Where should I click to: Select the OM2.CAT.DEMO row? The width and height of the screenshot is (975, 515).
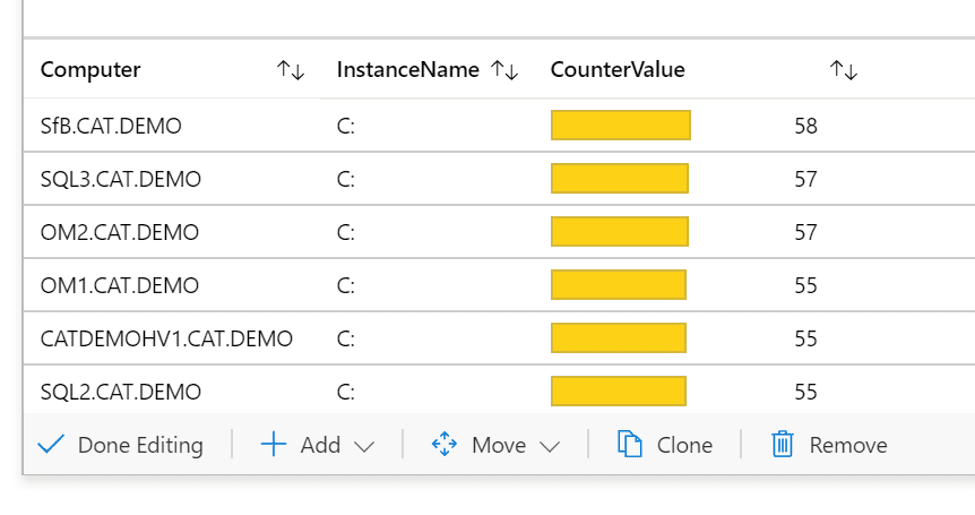pos(119,233)
